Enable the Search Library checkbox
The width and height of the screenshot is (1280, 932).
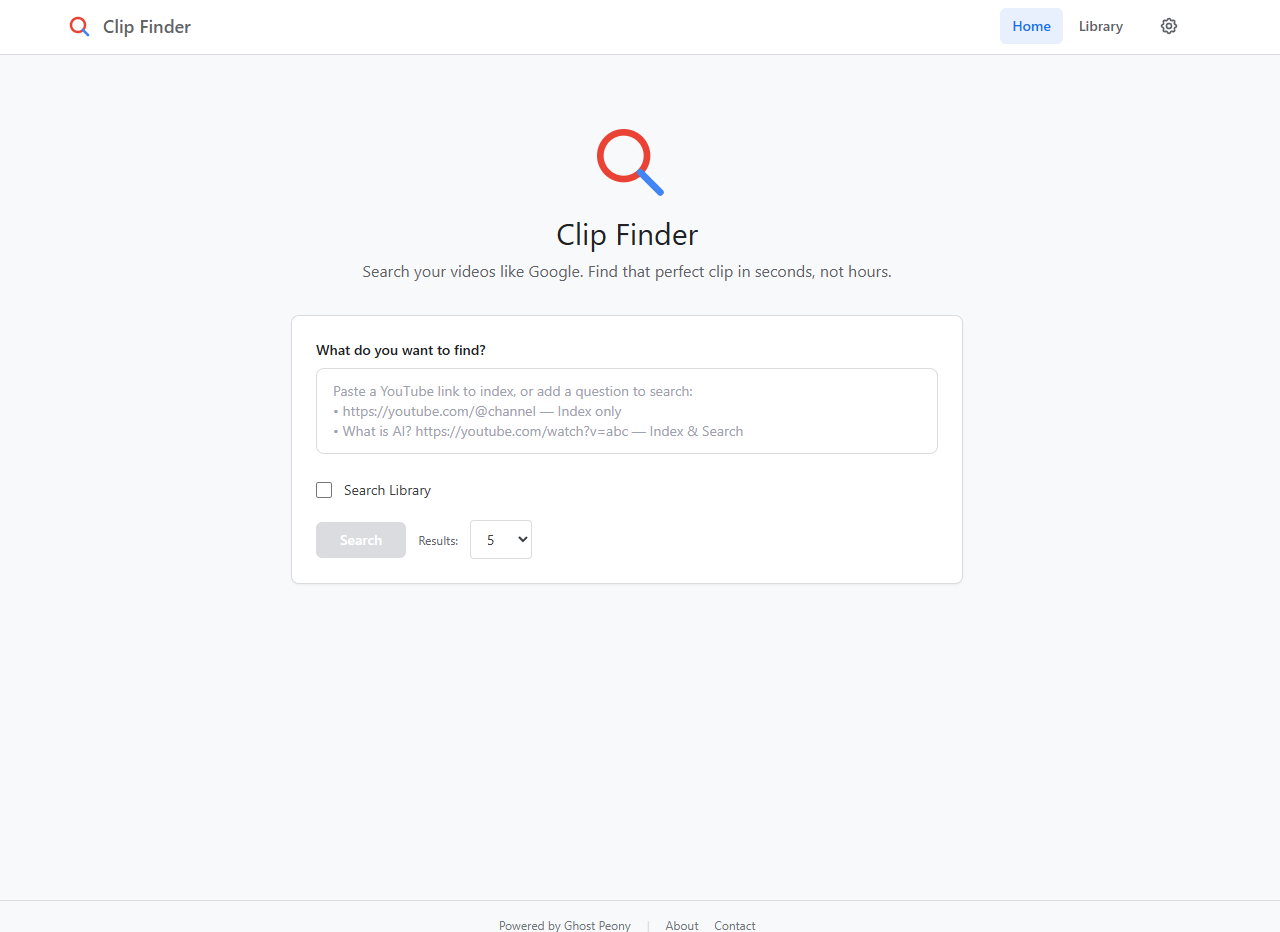324,490
